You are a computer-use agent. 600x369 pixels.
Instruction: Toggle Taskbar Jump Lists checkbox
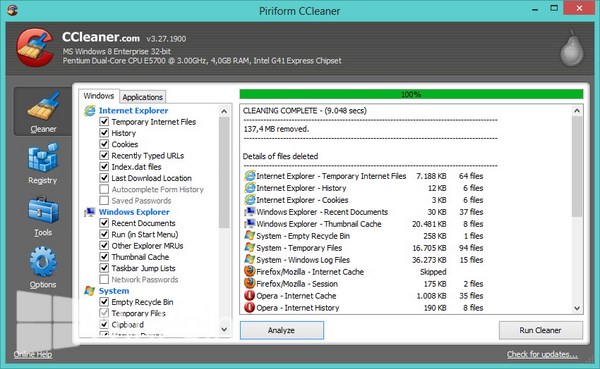pos(104,268)
